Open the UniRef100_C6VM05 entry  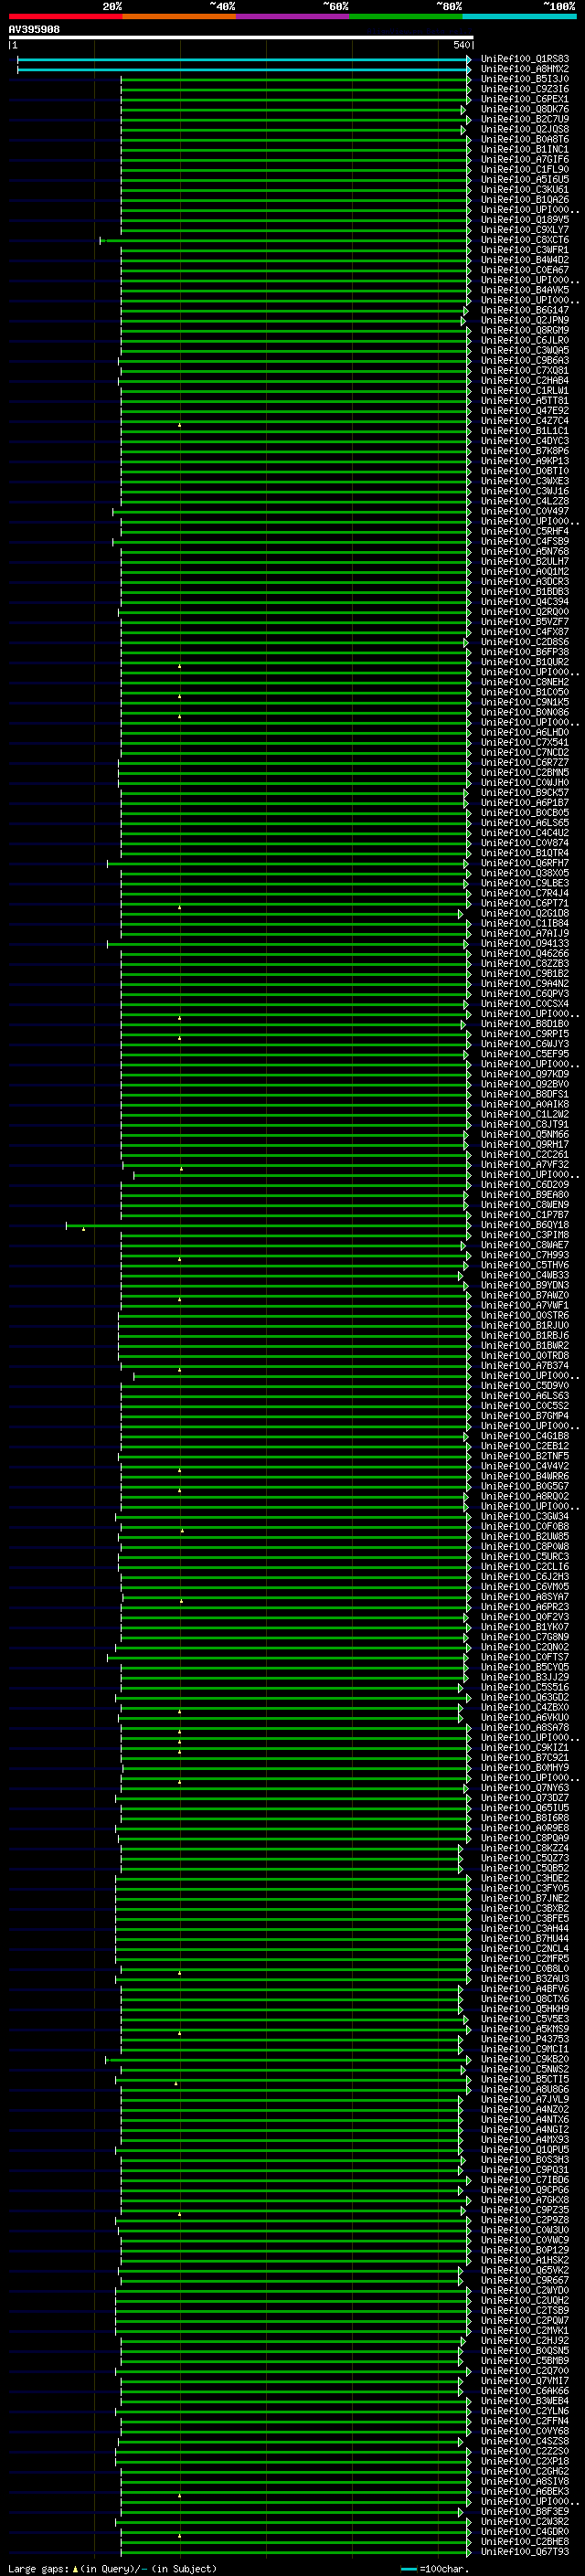(525, 1587)
